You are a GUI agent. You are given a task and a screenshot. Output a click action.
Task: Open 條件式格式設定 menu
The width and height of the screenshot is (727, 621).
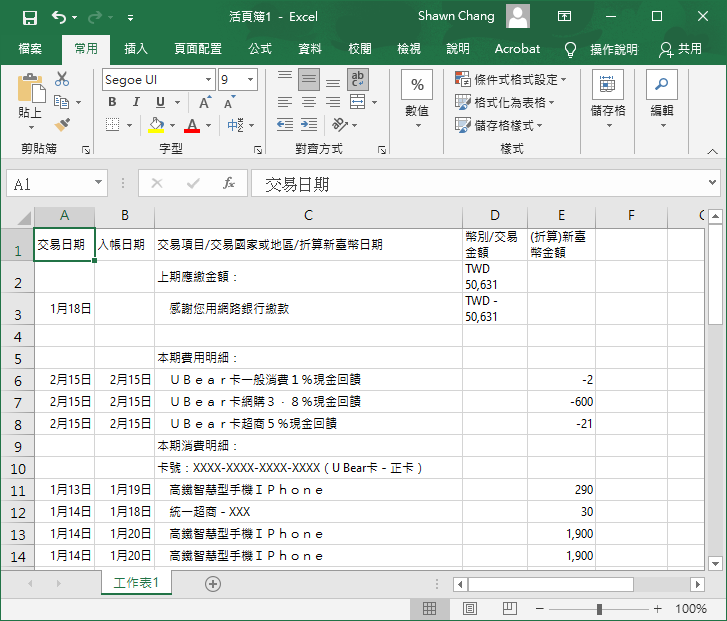pos(510,79)
